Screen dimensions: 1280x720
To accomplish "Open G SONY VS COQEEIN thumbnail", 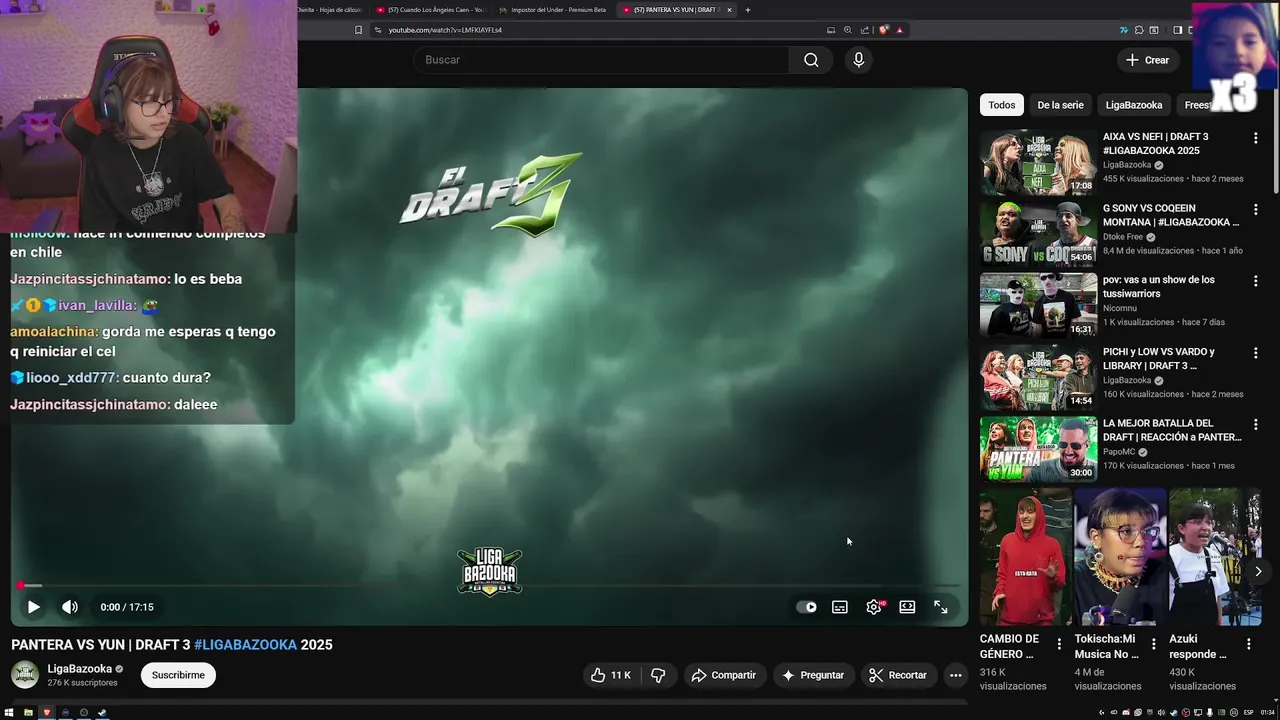I will click(1038, 235).
